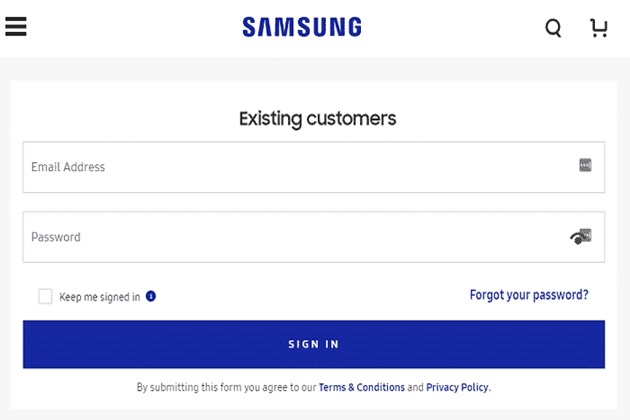Click the Existing customers heading
This screenshot has width=630, height=420.
[x=317, y=118]
